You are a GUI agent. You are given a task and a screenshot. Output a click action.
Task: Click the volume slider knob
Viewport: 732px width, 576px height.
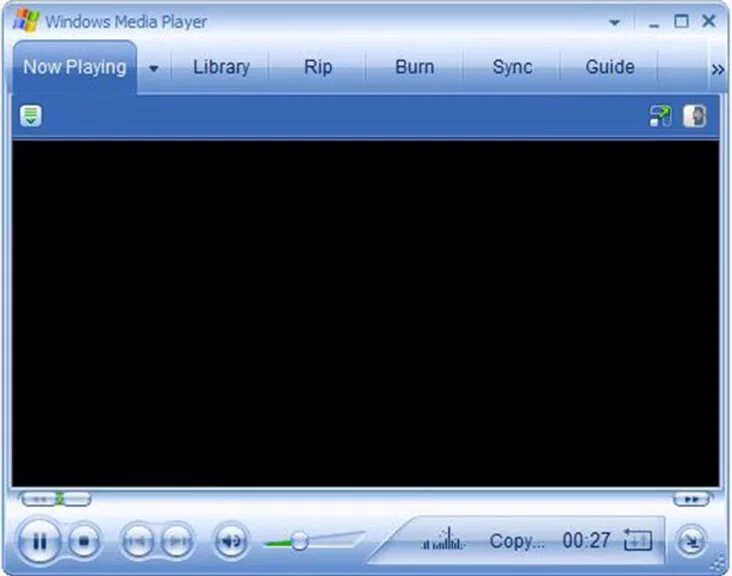pos(298,541)
